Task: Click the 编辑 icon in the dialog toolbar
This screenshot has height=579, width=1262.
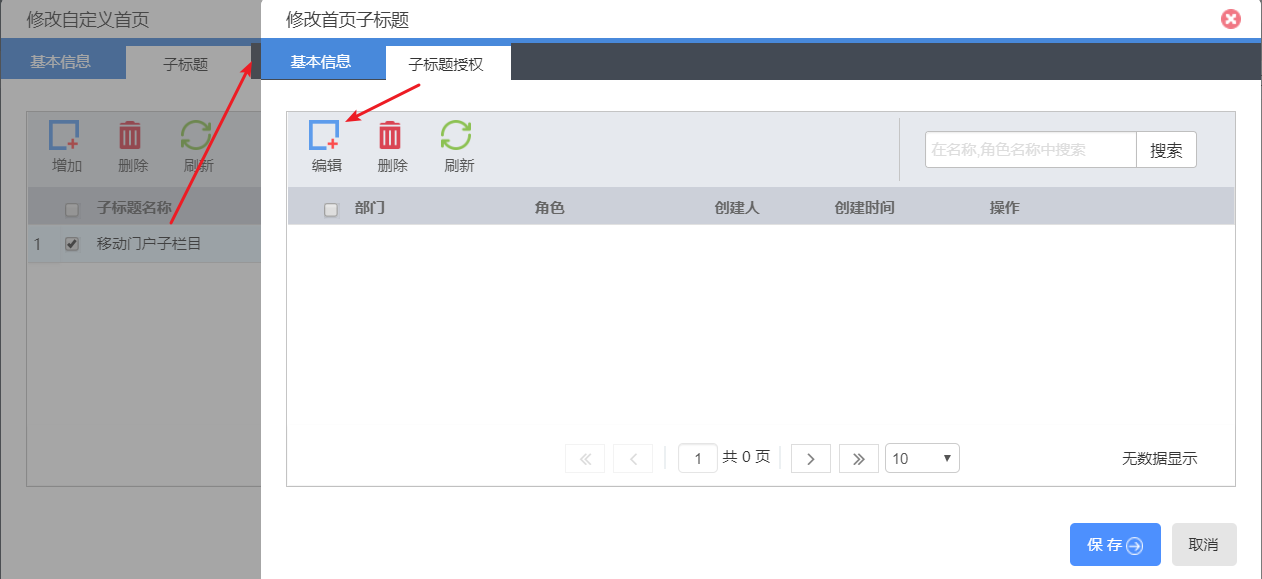Action: pos(325,137)
